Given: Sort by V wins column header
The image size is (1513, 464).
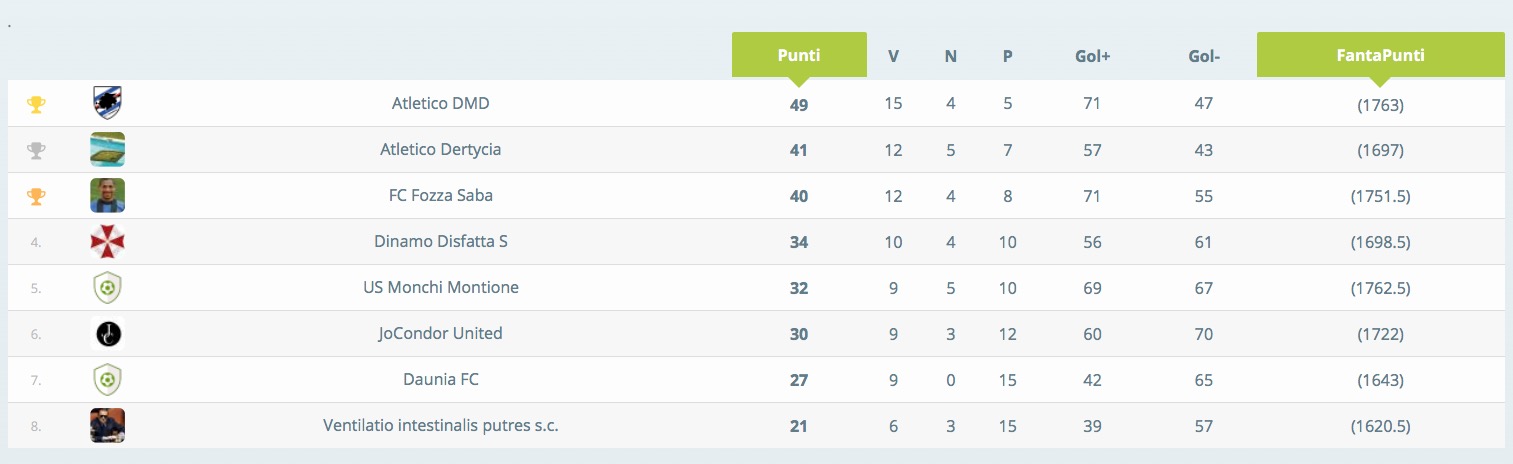Looking at the screenshot, I should [893, 57].
